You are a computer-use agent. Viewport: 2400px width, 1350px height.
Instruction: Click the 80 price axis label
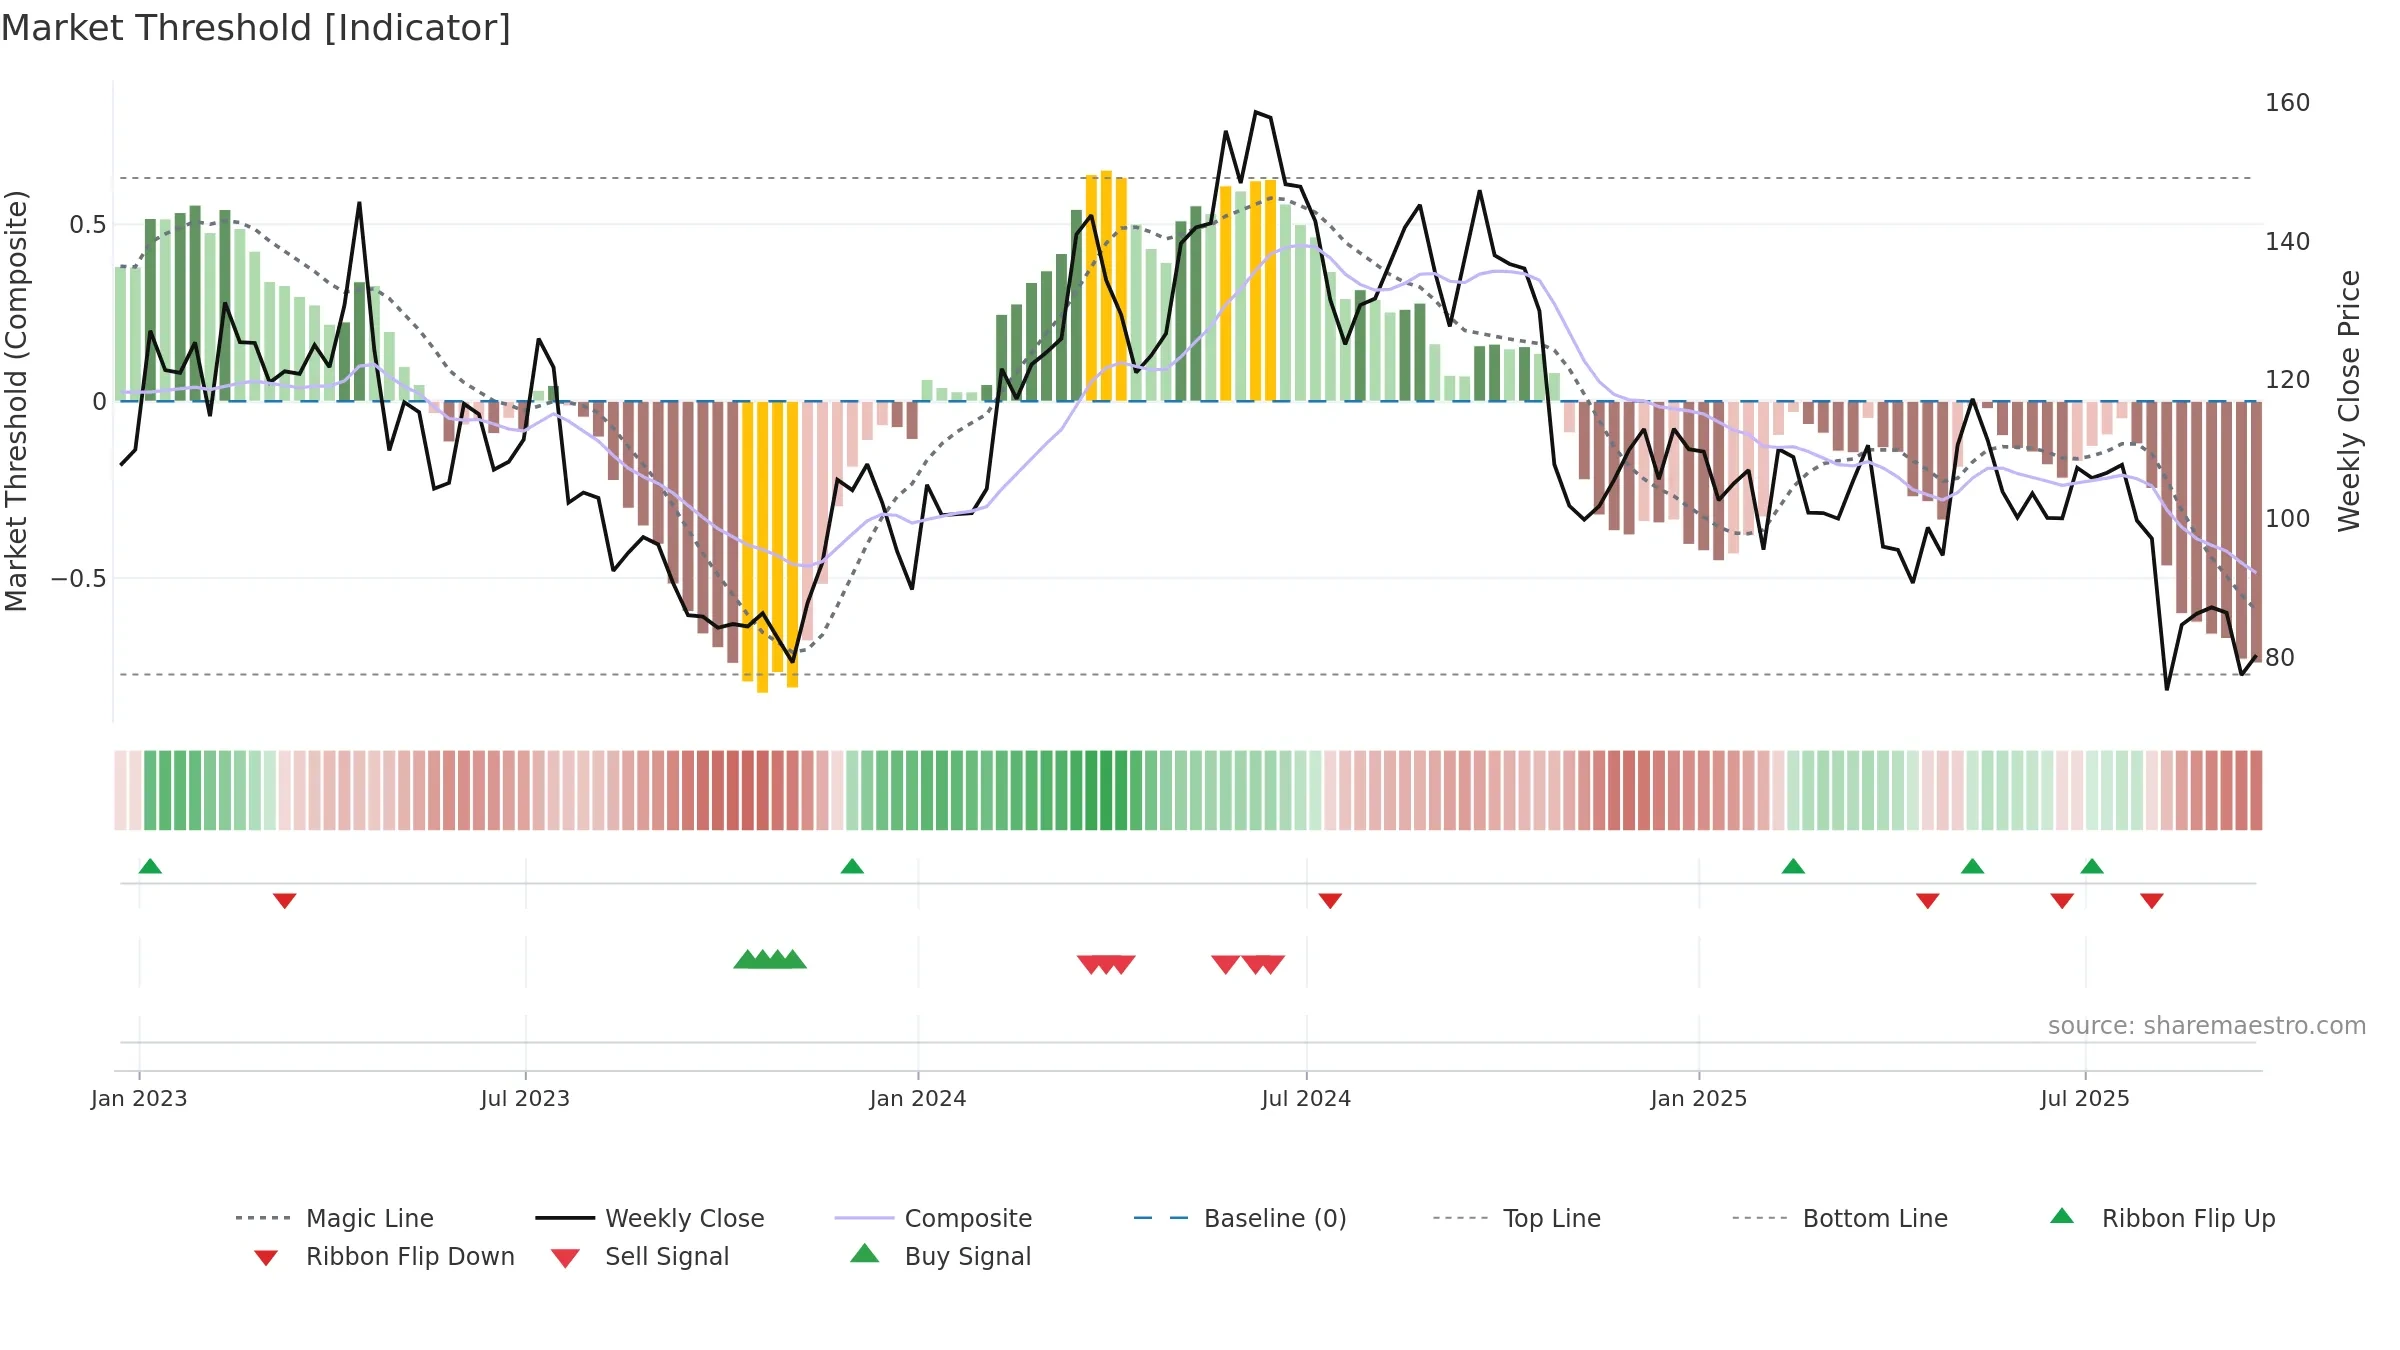point(2280,658)
